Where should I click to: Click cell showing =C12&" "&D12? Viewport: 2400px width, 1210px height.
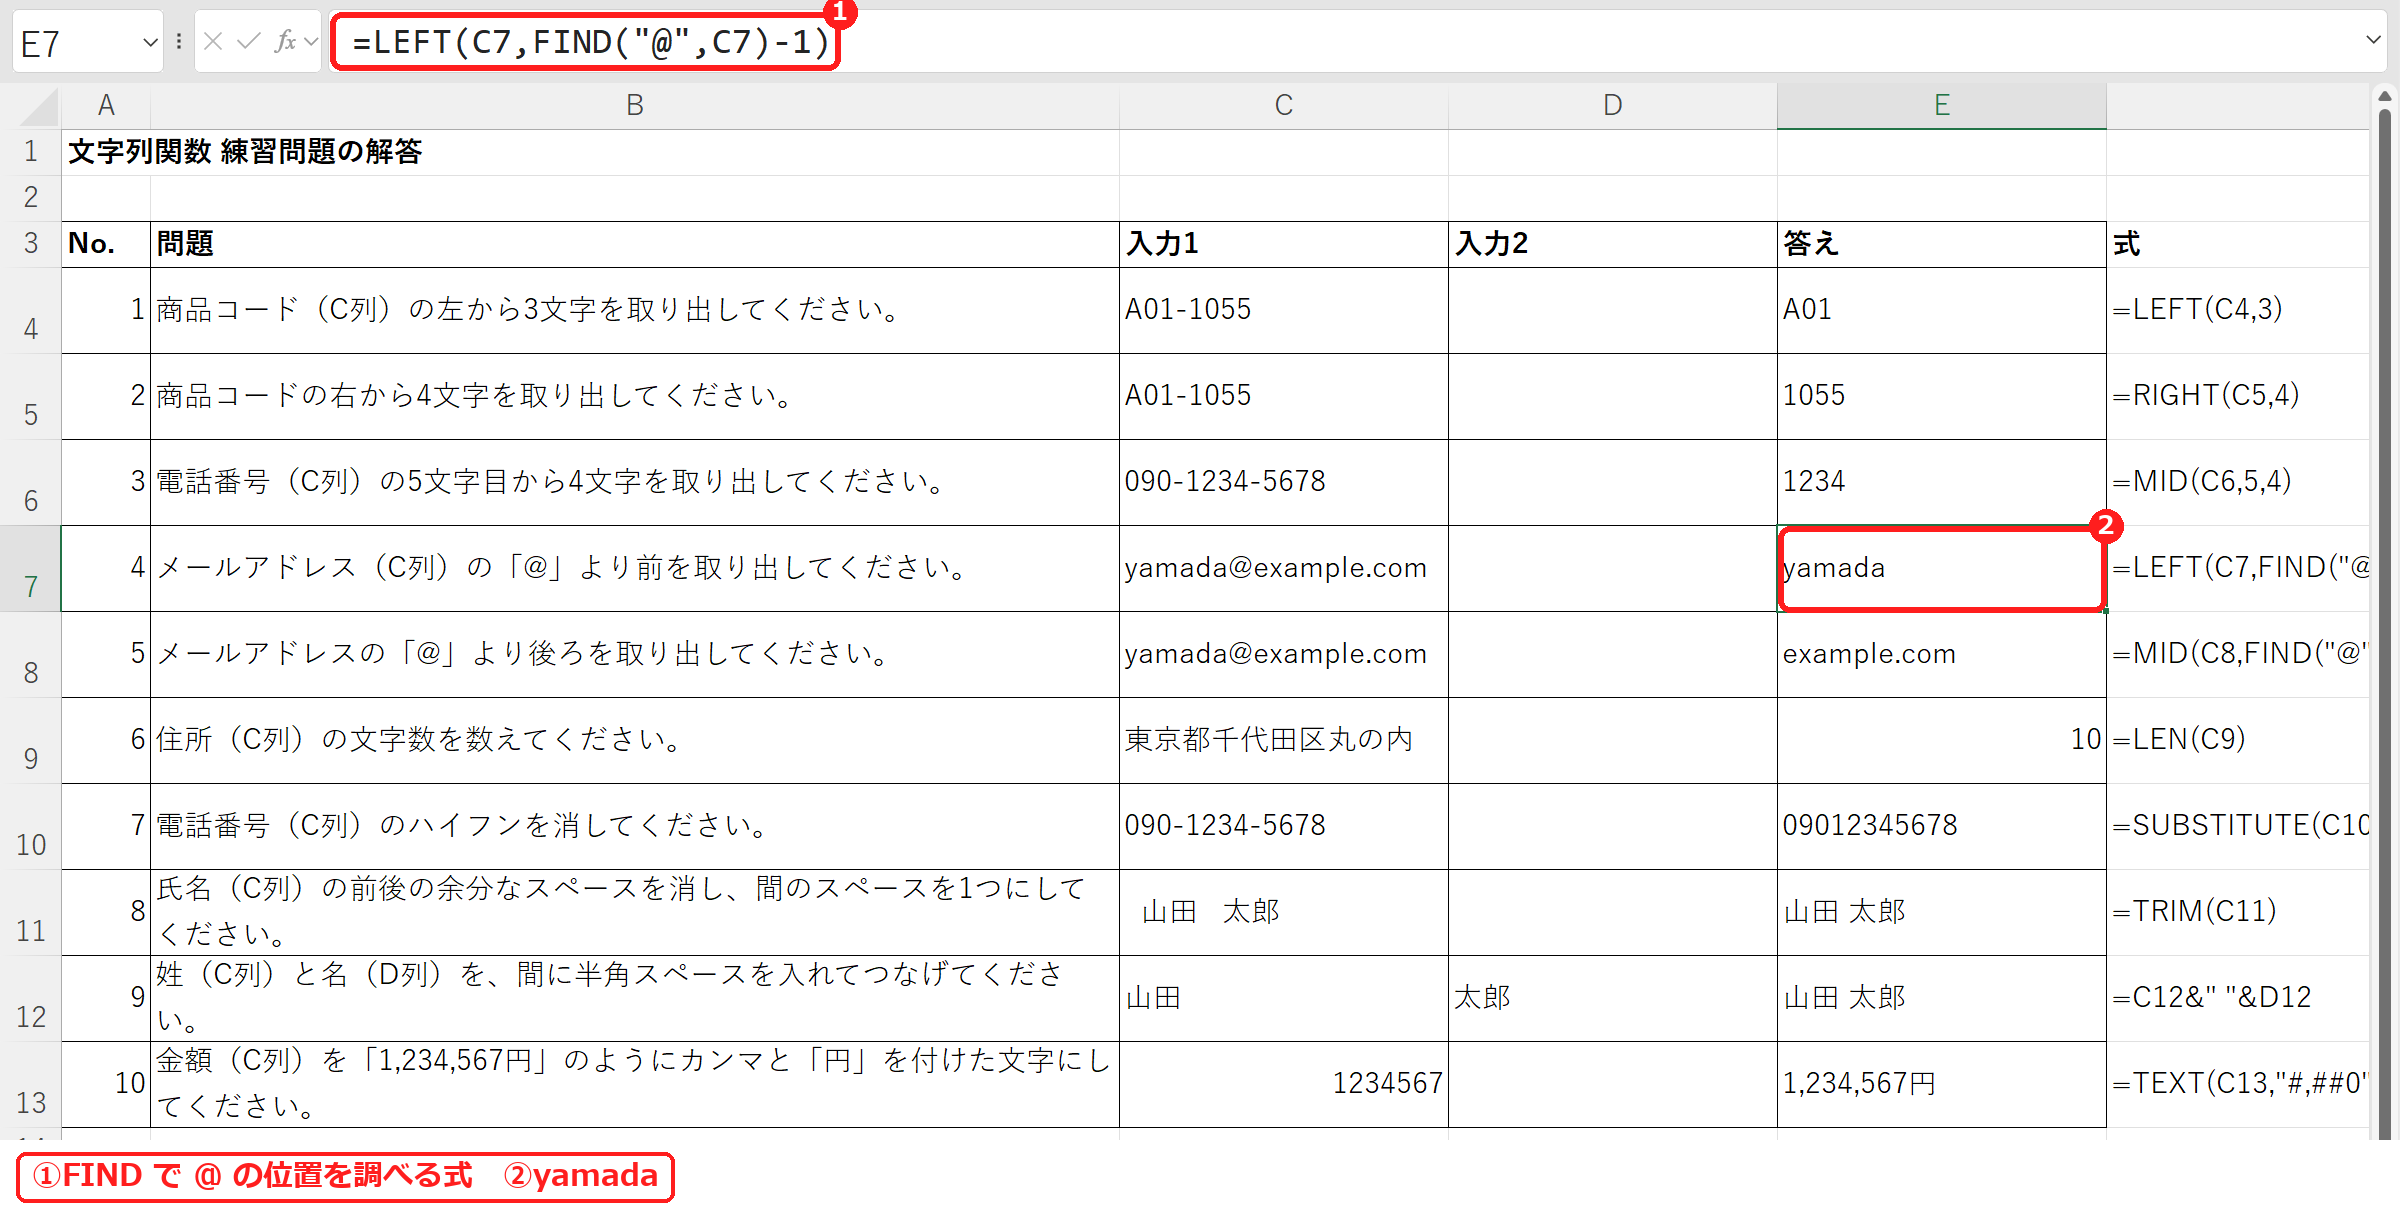(2238, 998)
